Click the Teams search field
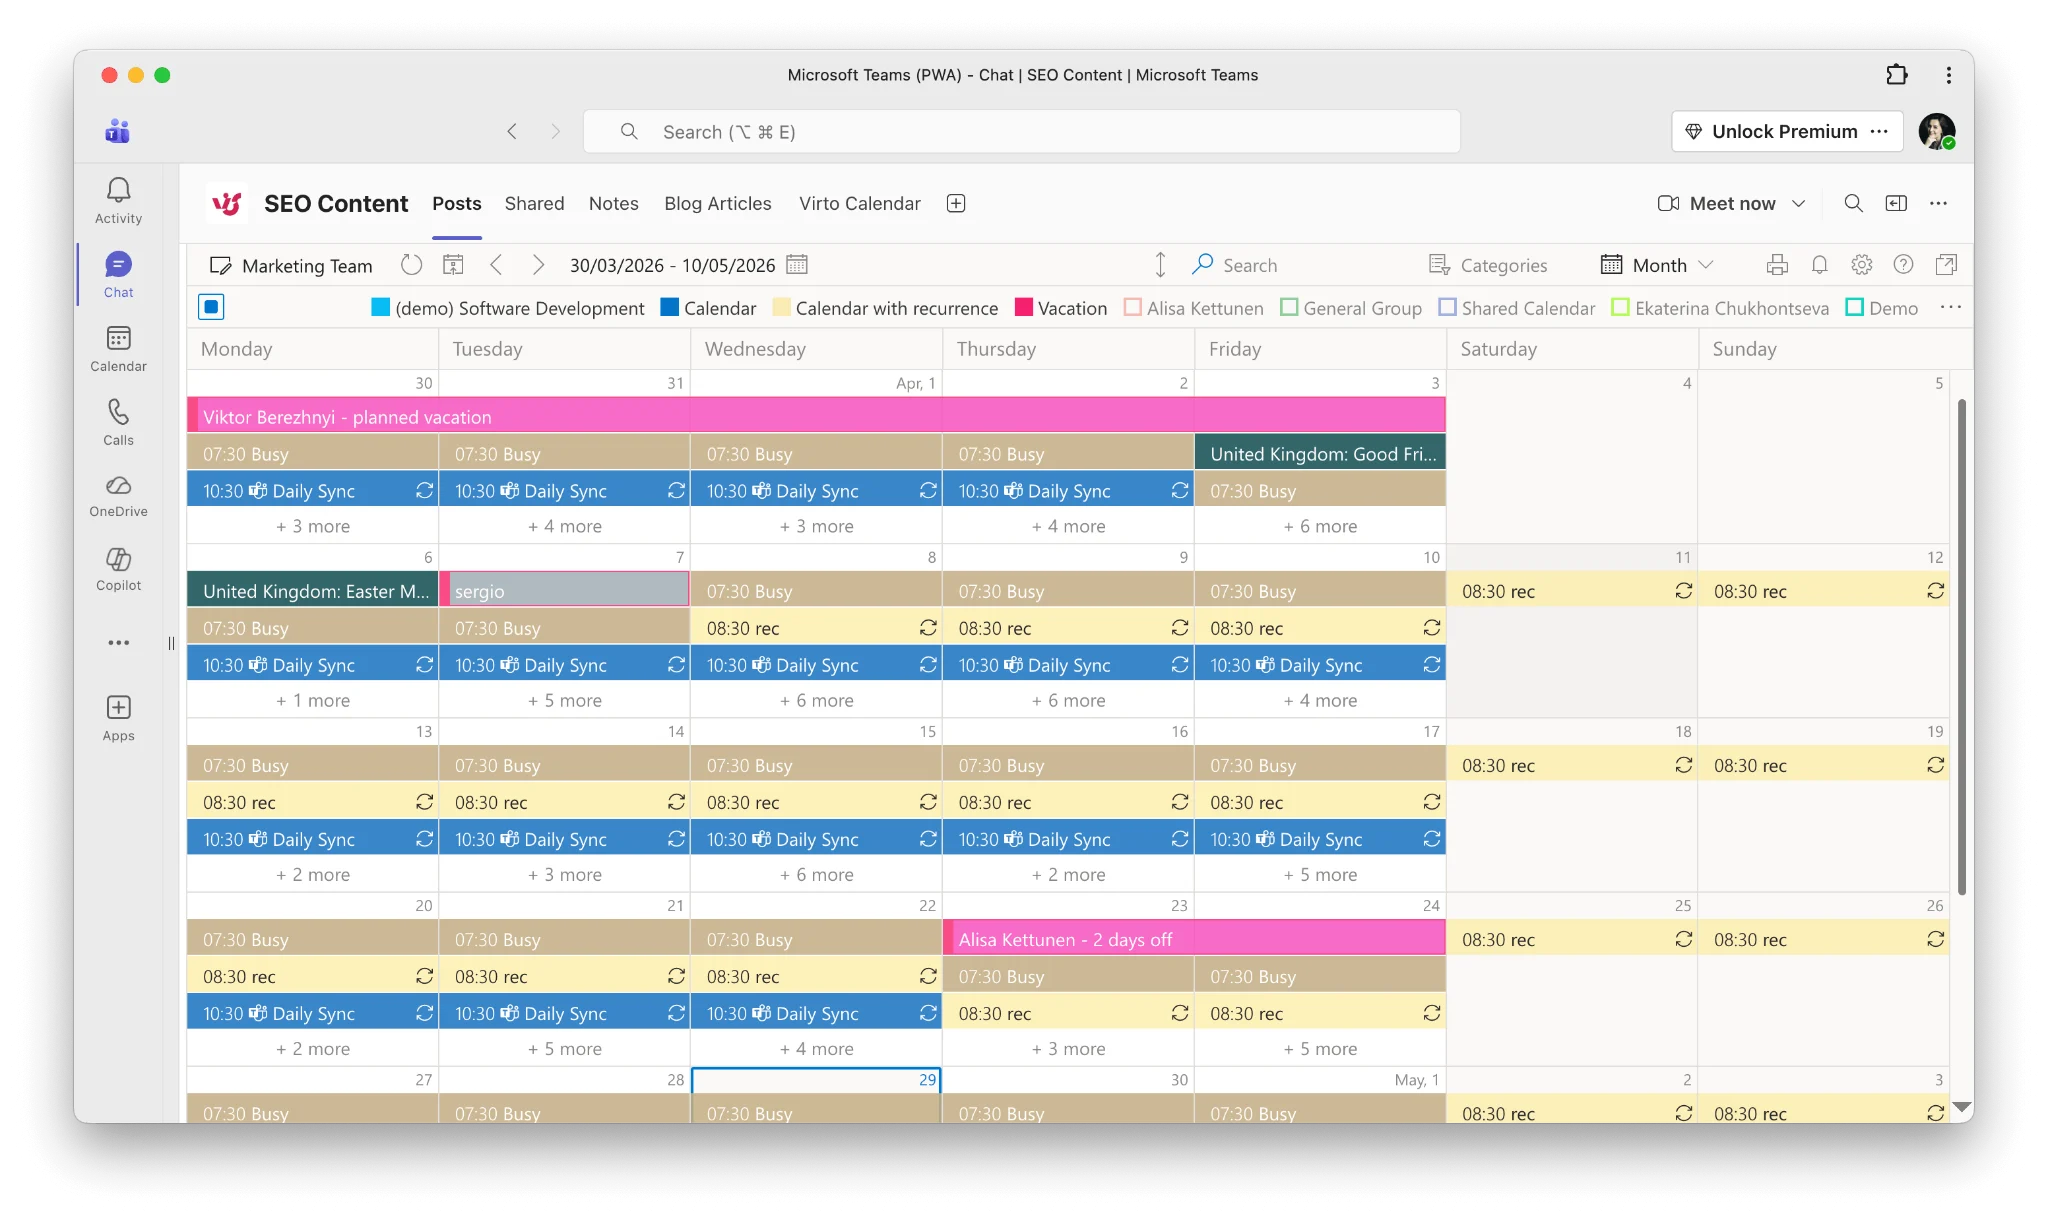The image size is (2048, 1221). 1022,131
